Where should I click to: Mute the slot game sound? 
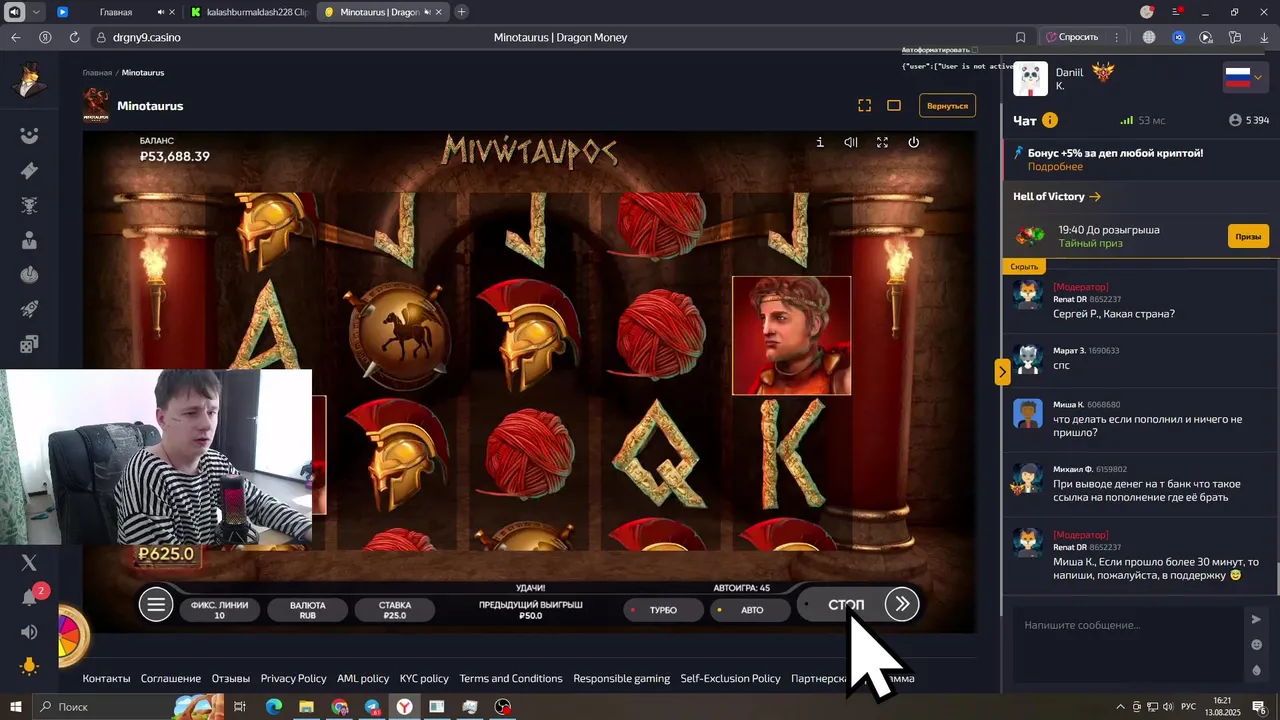coord(851,142)
